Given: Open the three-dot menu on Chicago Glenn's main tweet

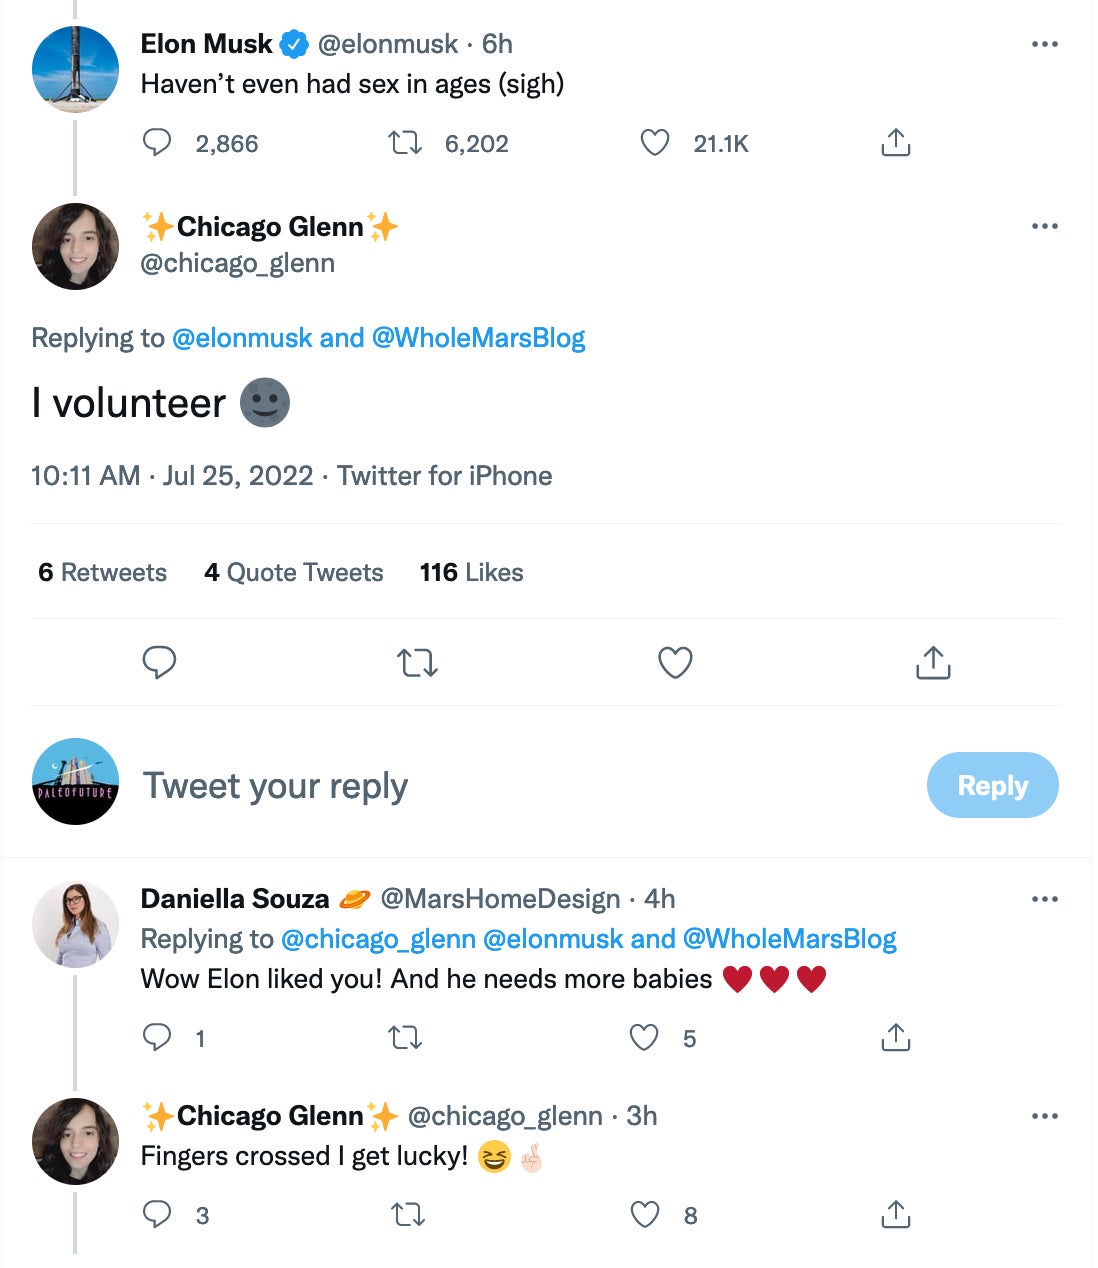Looking at the screenshot, I should click(1045, 226).
